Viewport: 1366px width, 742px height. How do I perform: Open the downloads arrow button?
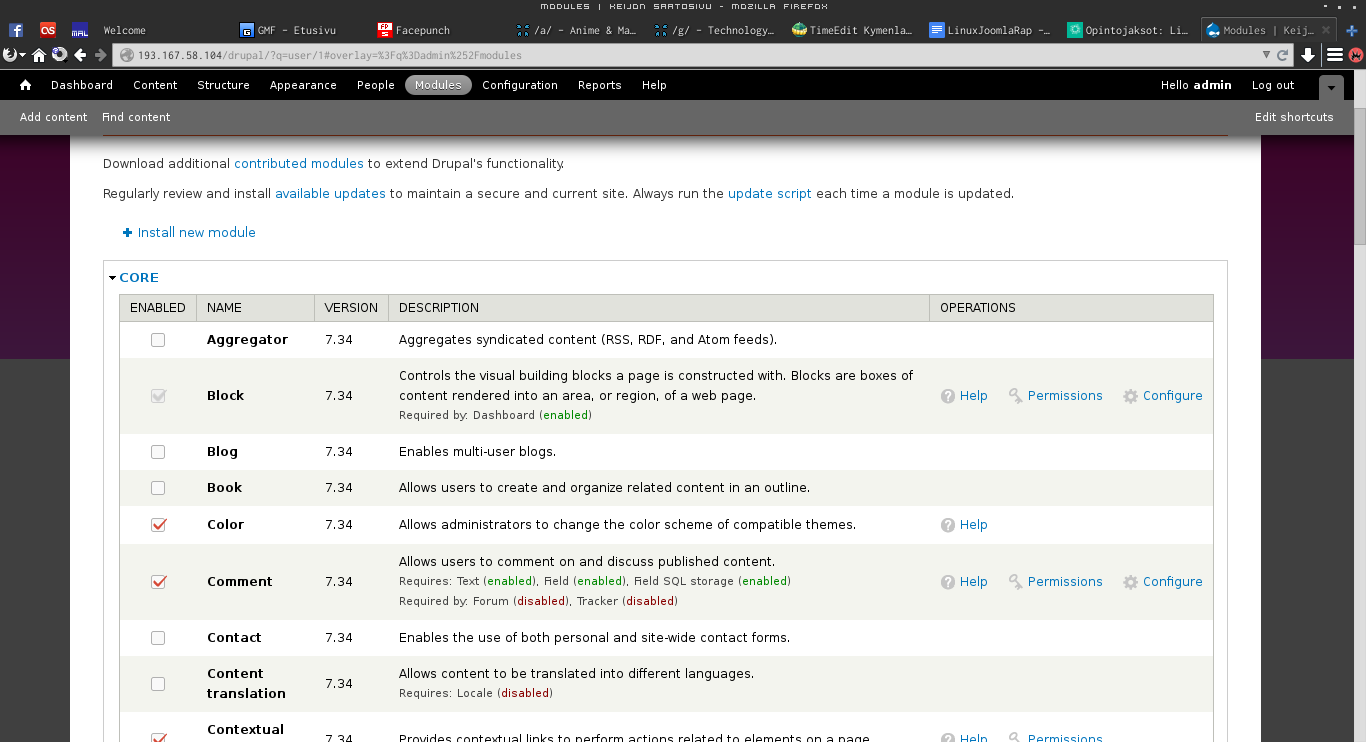(1307, 55)
